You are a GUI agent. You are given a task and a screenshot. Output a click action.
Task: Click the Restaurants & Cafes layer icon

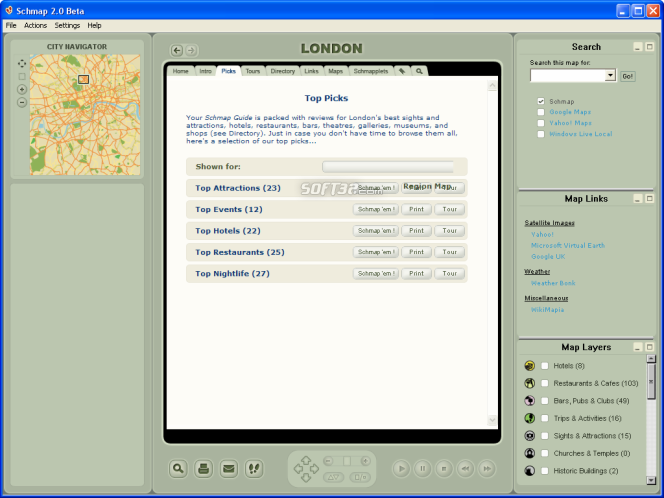click(529, 383)
